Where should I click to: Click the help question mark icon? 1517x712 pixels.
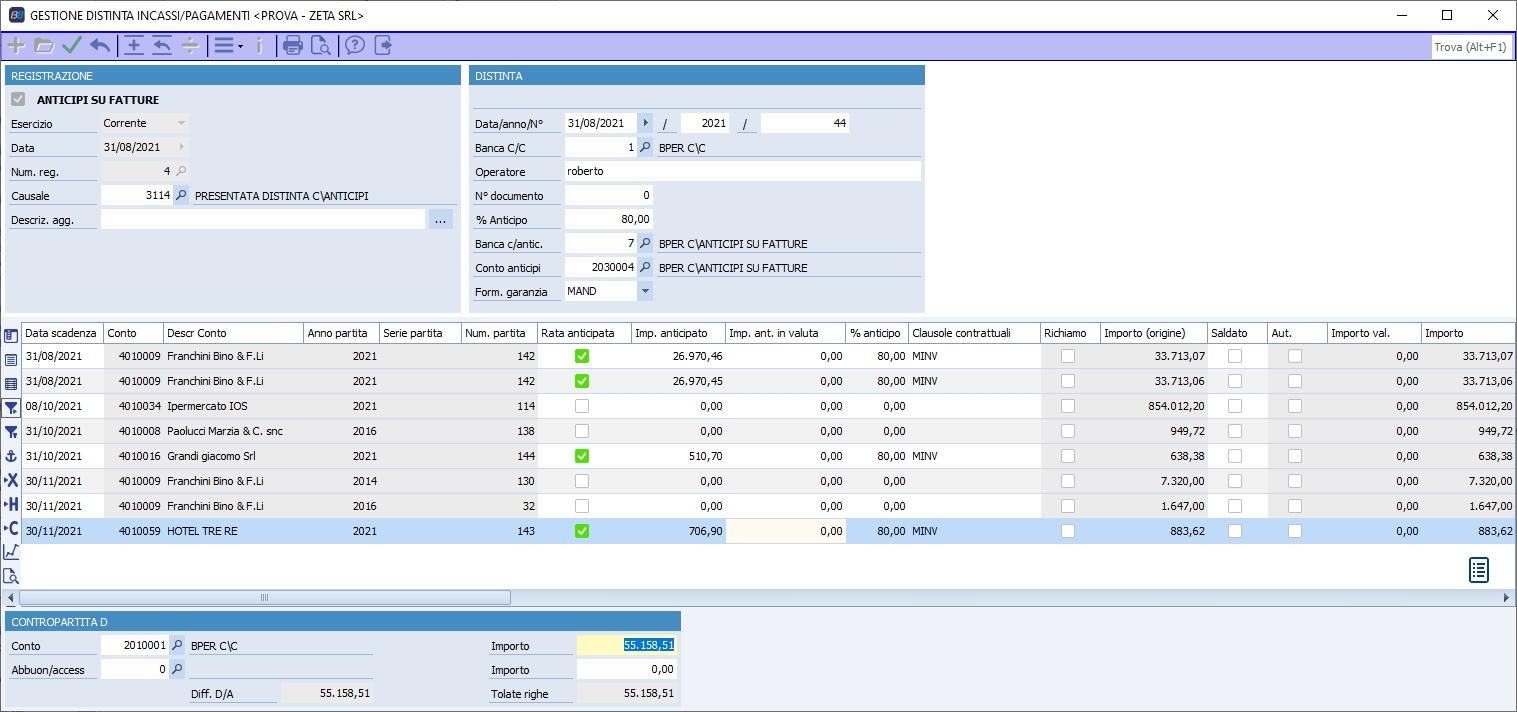click(x=354, y=45)
